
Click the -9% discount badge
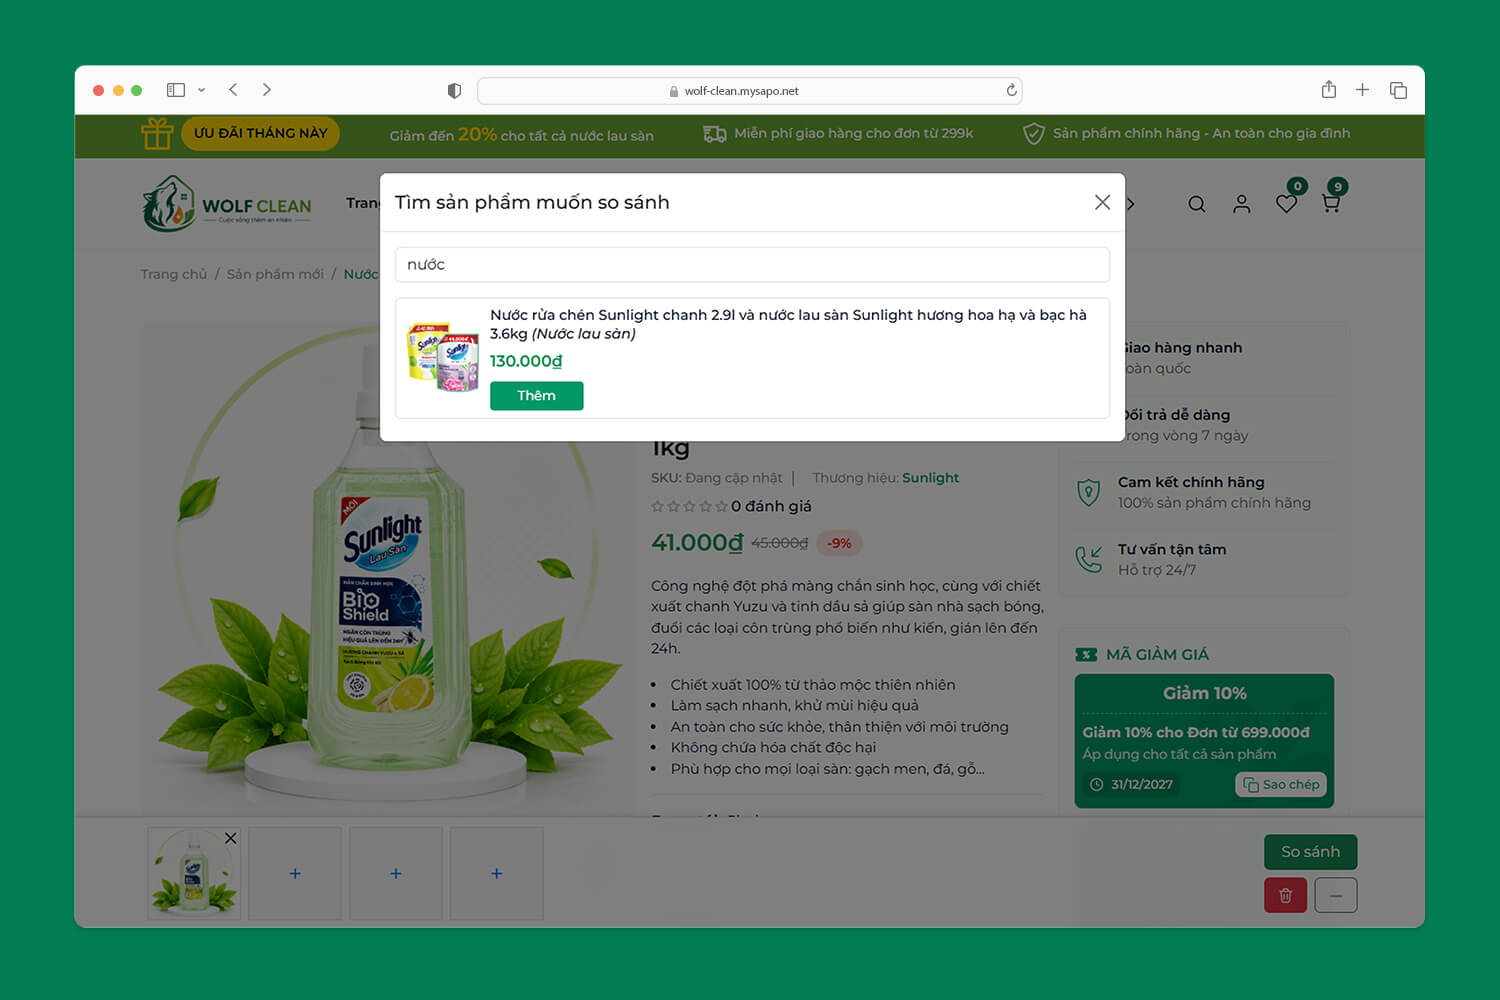click(x=839, y=543)
